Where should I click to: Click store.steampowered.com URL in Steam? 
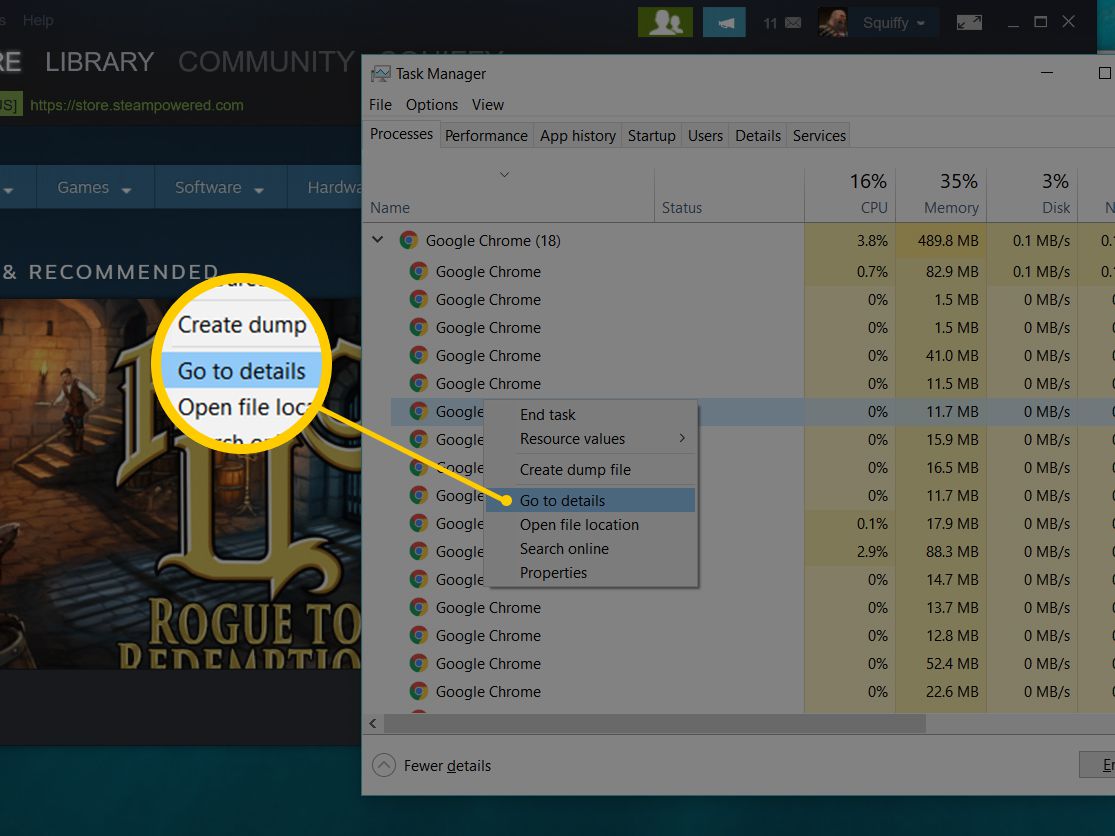[x=137, y=105]
